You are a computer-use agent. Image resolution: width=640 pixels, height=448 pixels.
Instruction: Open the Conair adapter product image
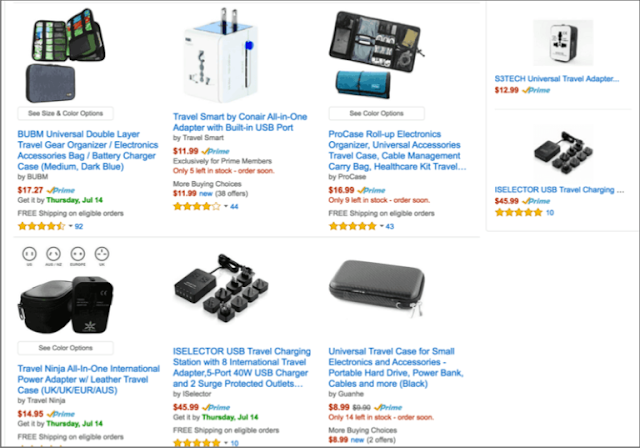222,55
